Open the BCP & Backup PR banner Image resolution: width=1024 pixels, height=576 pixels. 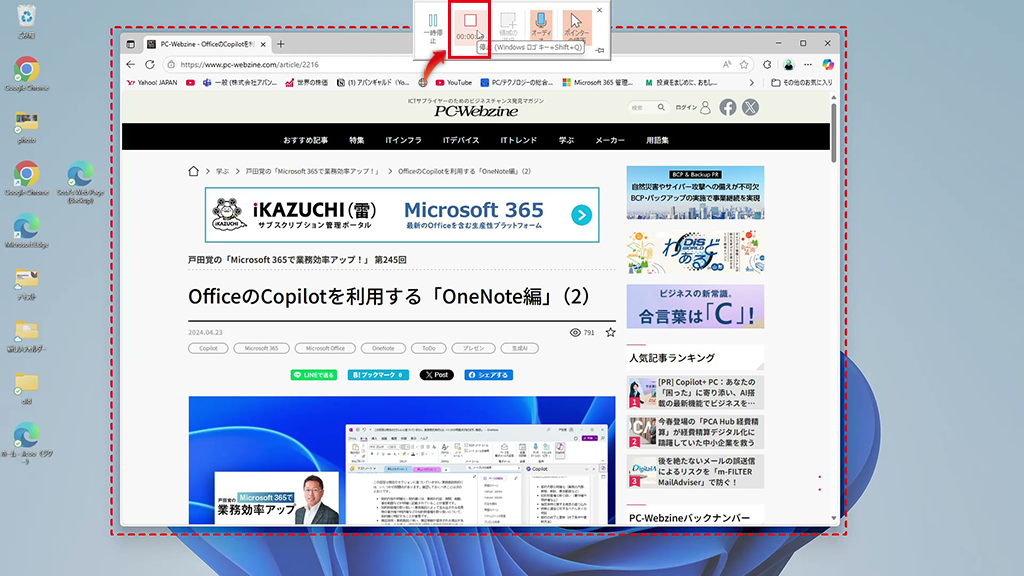(695, 193)
